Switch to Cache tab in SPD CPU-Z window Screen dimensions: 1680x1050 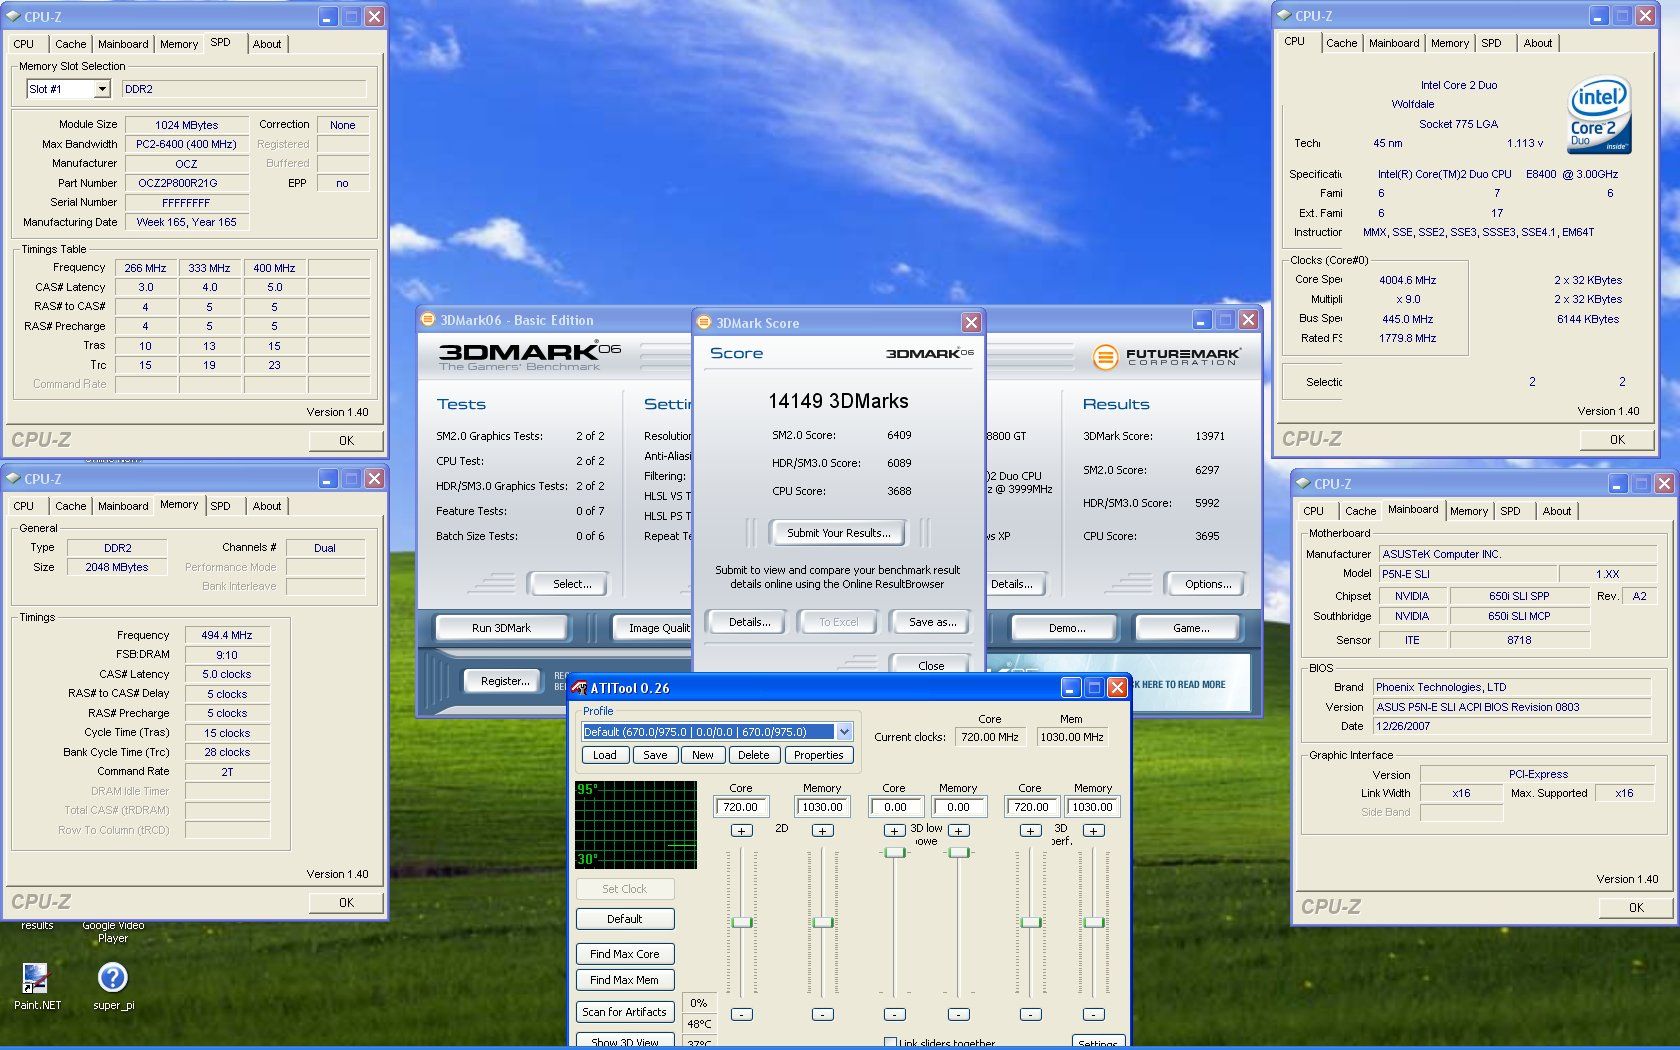pyautogui.click(x=70, y=44)
